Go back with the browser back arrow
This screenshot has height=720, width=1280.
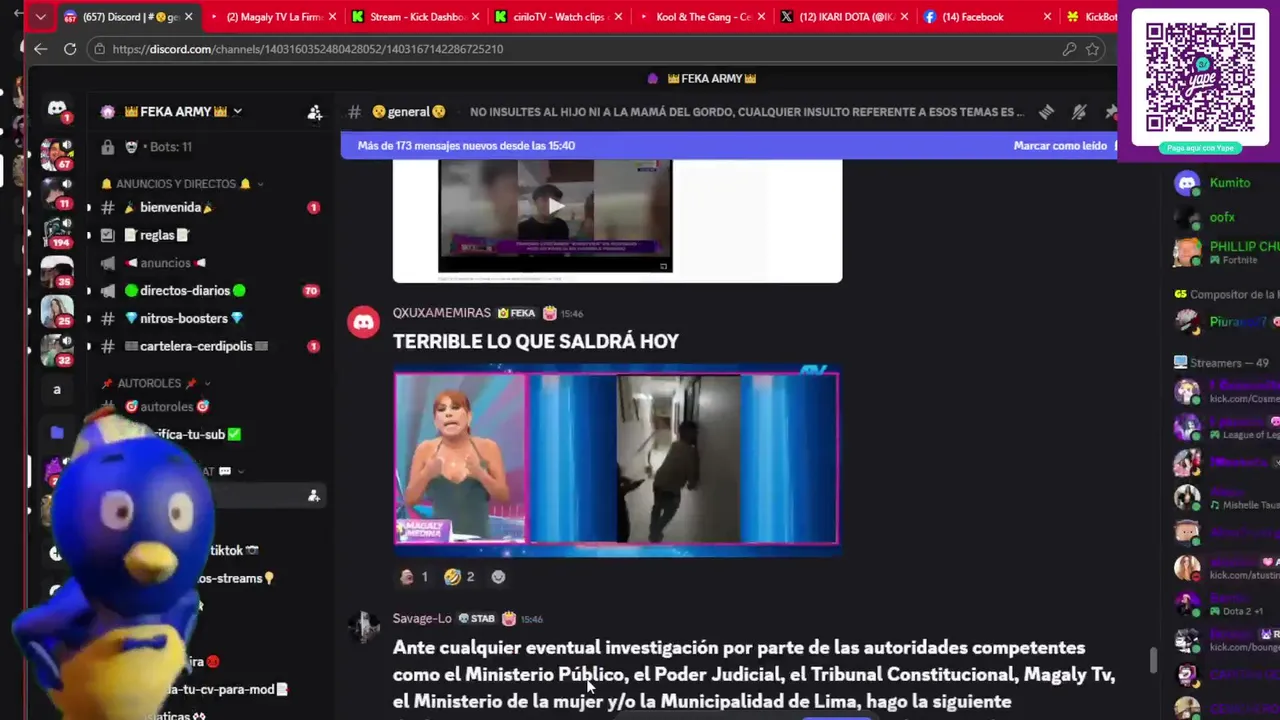(40, 48)
